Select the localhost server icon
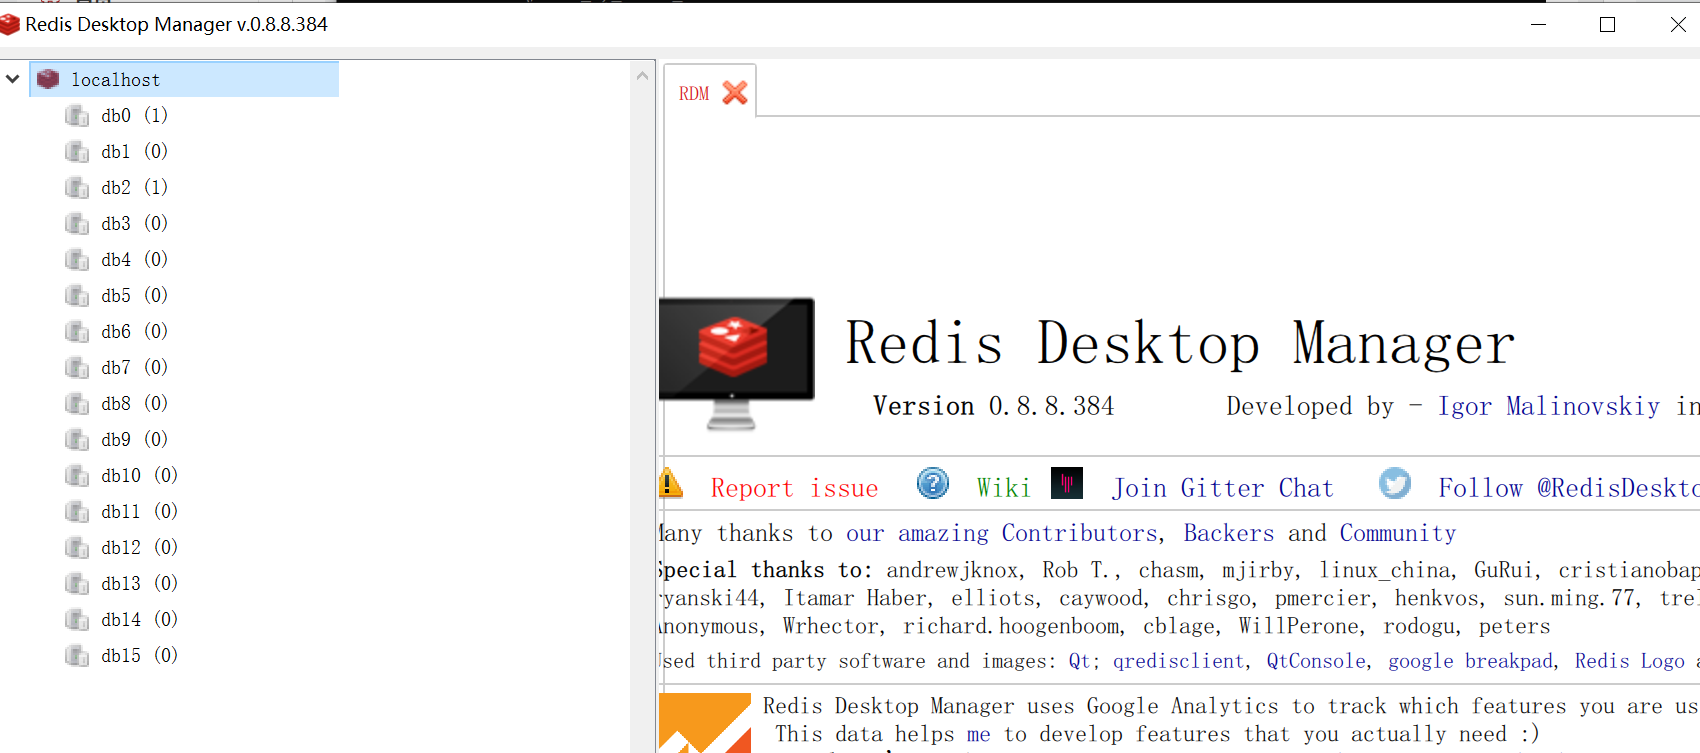This screenshot has height=753, width=1700. 48,79
